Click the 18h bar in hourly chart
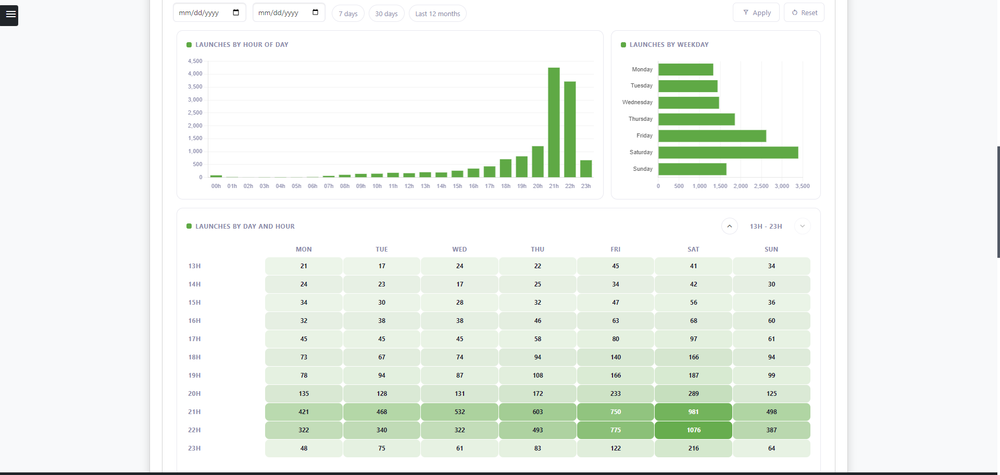1000x475 pixels. point(506,168)
